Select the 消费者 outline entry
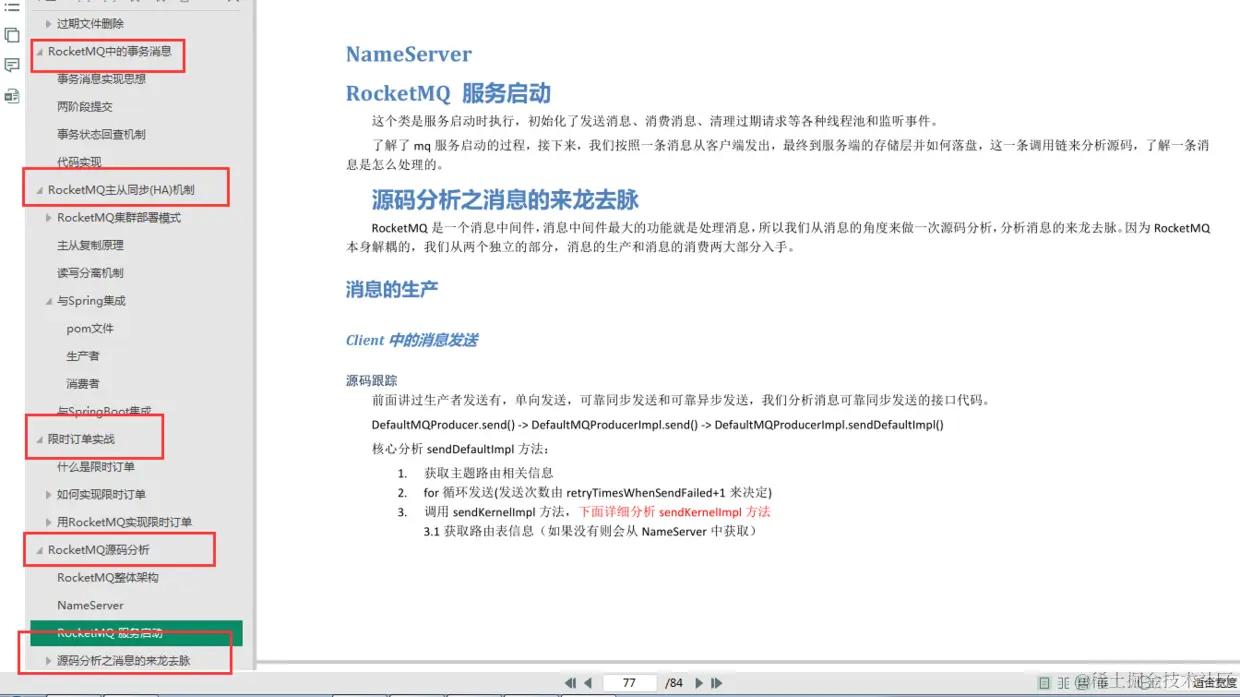1240x697 pixels. 83,384
